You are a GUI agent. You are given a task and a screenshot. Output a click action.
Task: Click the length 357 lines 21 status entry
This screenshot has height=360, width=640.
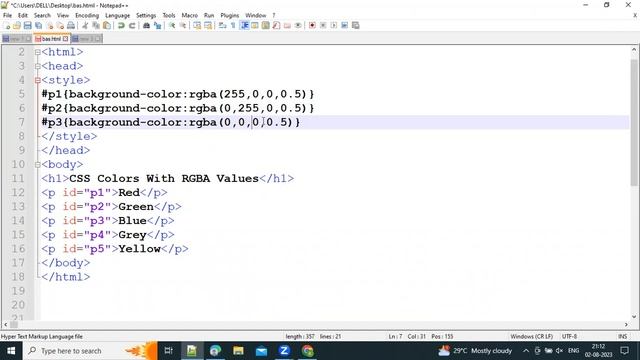313,336
